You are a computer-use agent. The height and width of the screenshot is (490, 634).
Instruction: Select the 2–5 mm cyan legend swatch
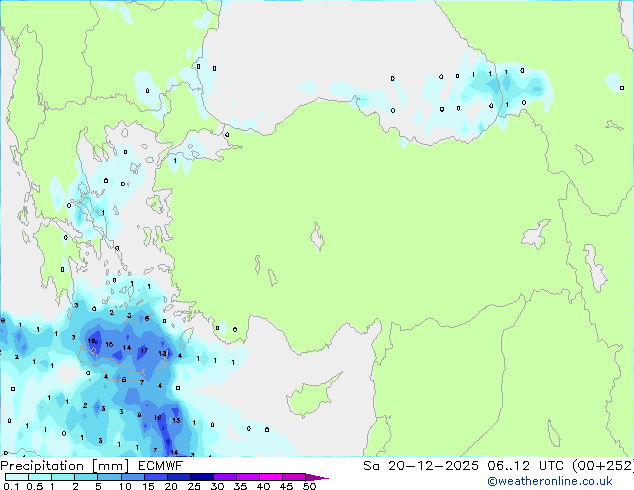86,477
